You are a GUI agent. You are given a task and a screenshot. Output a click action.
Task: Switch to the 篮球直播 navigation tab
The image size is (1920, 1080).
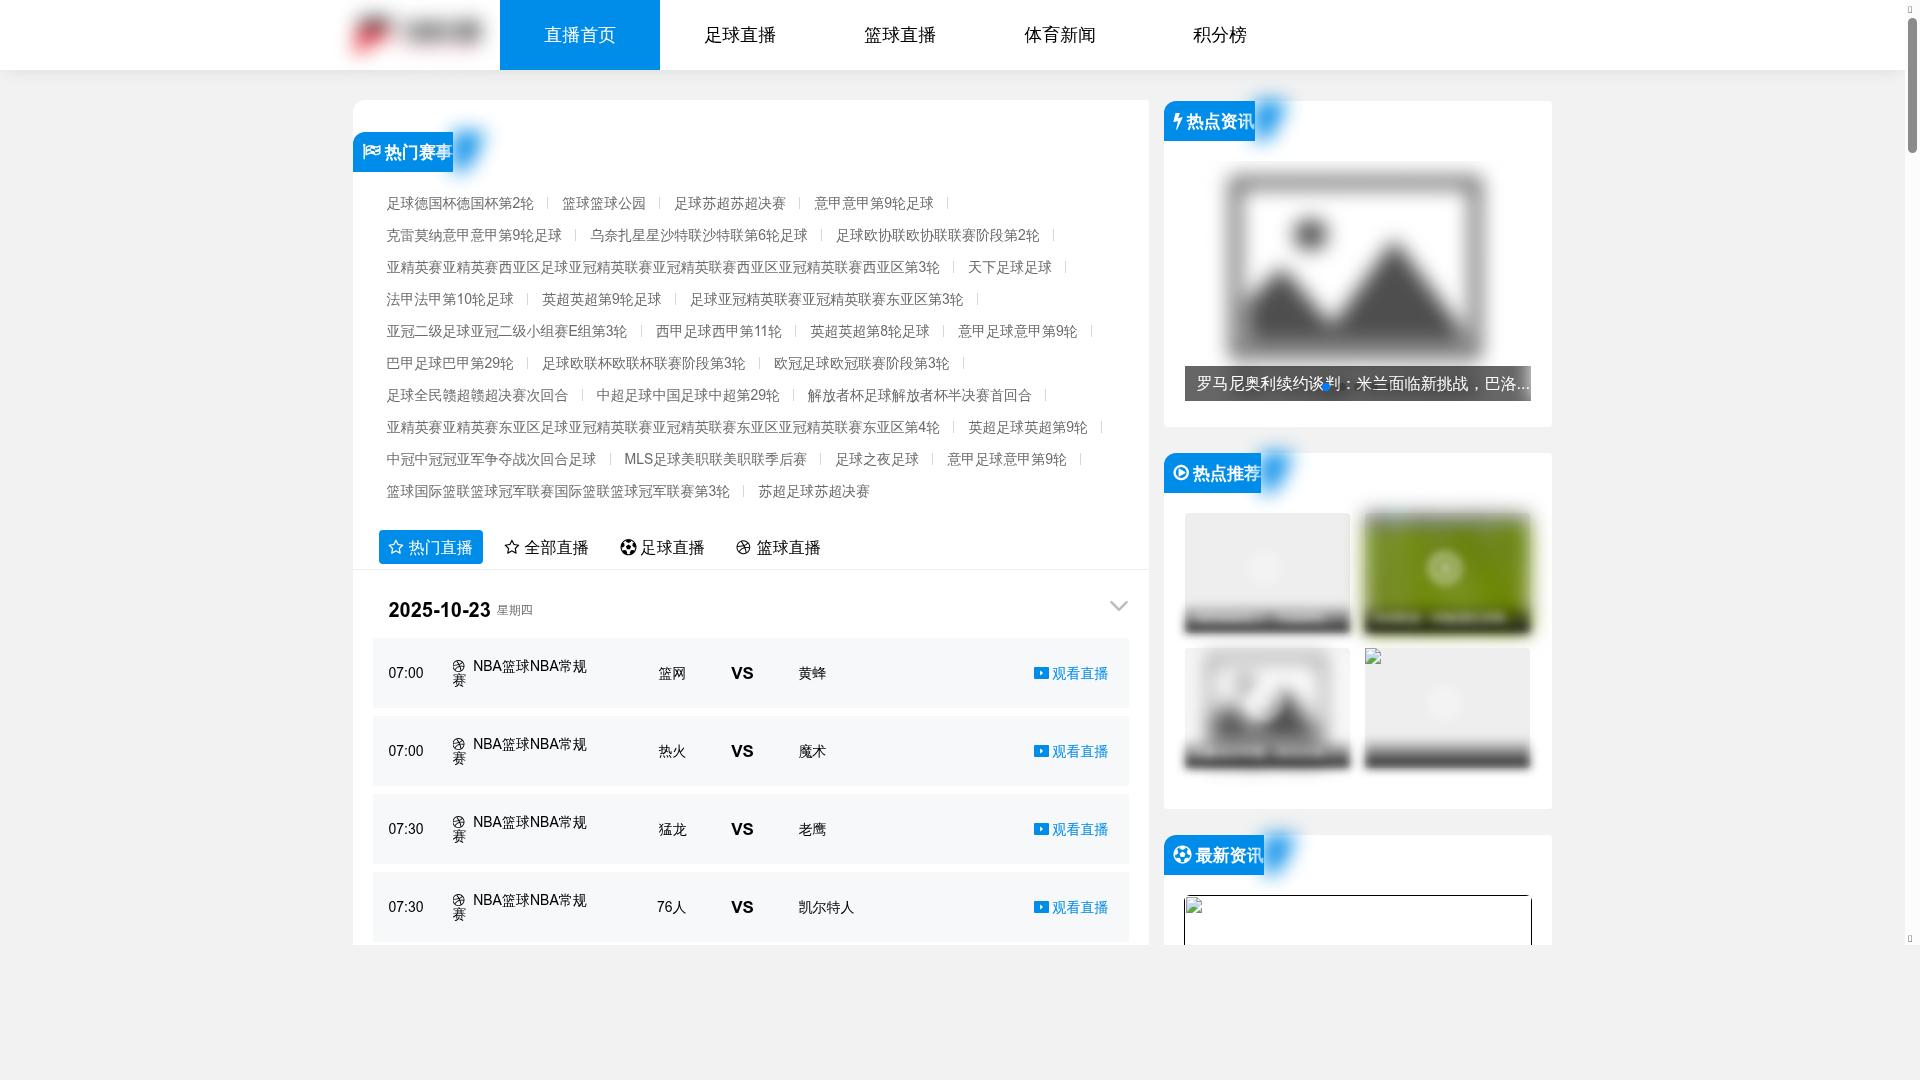[x=899, y=34]
